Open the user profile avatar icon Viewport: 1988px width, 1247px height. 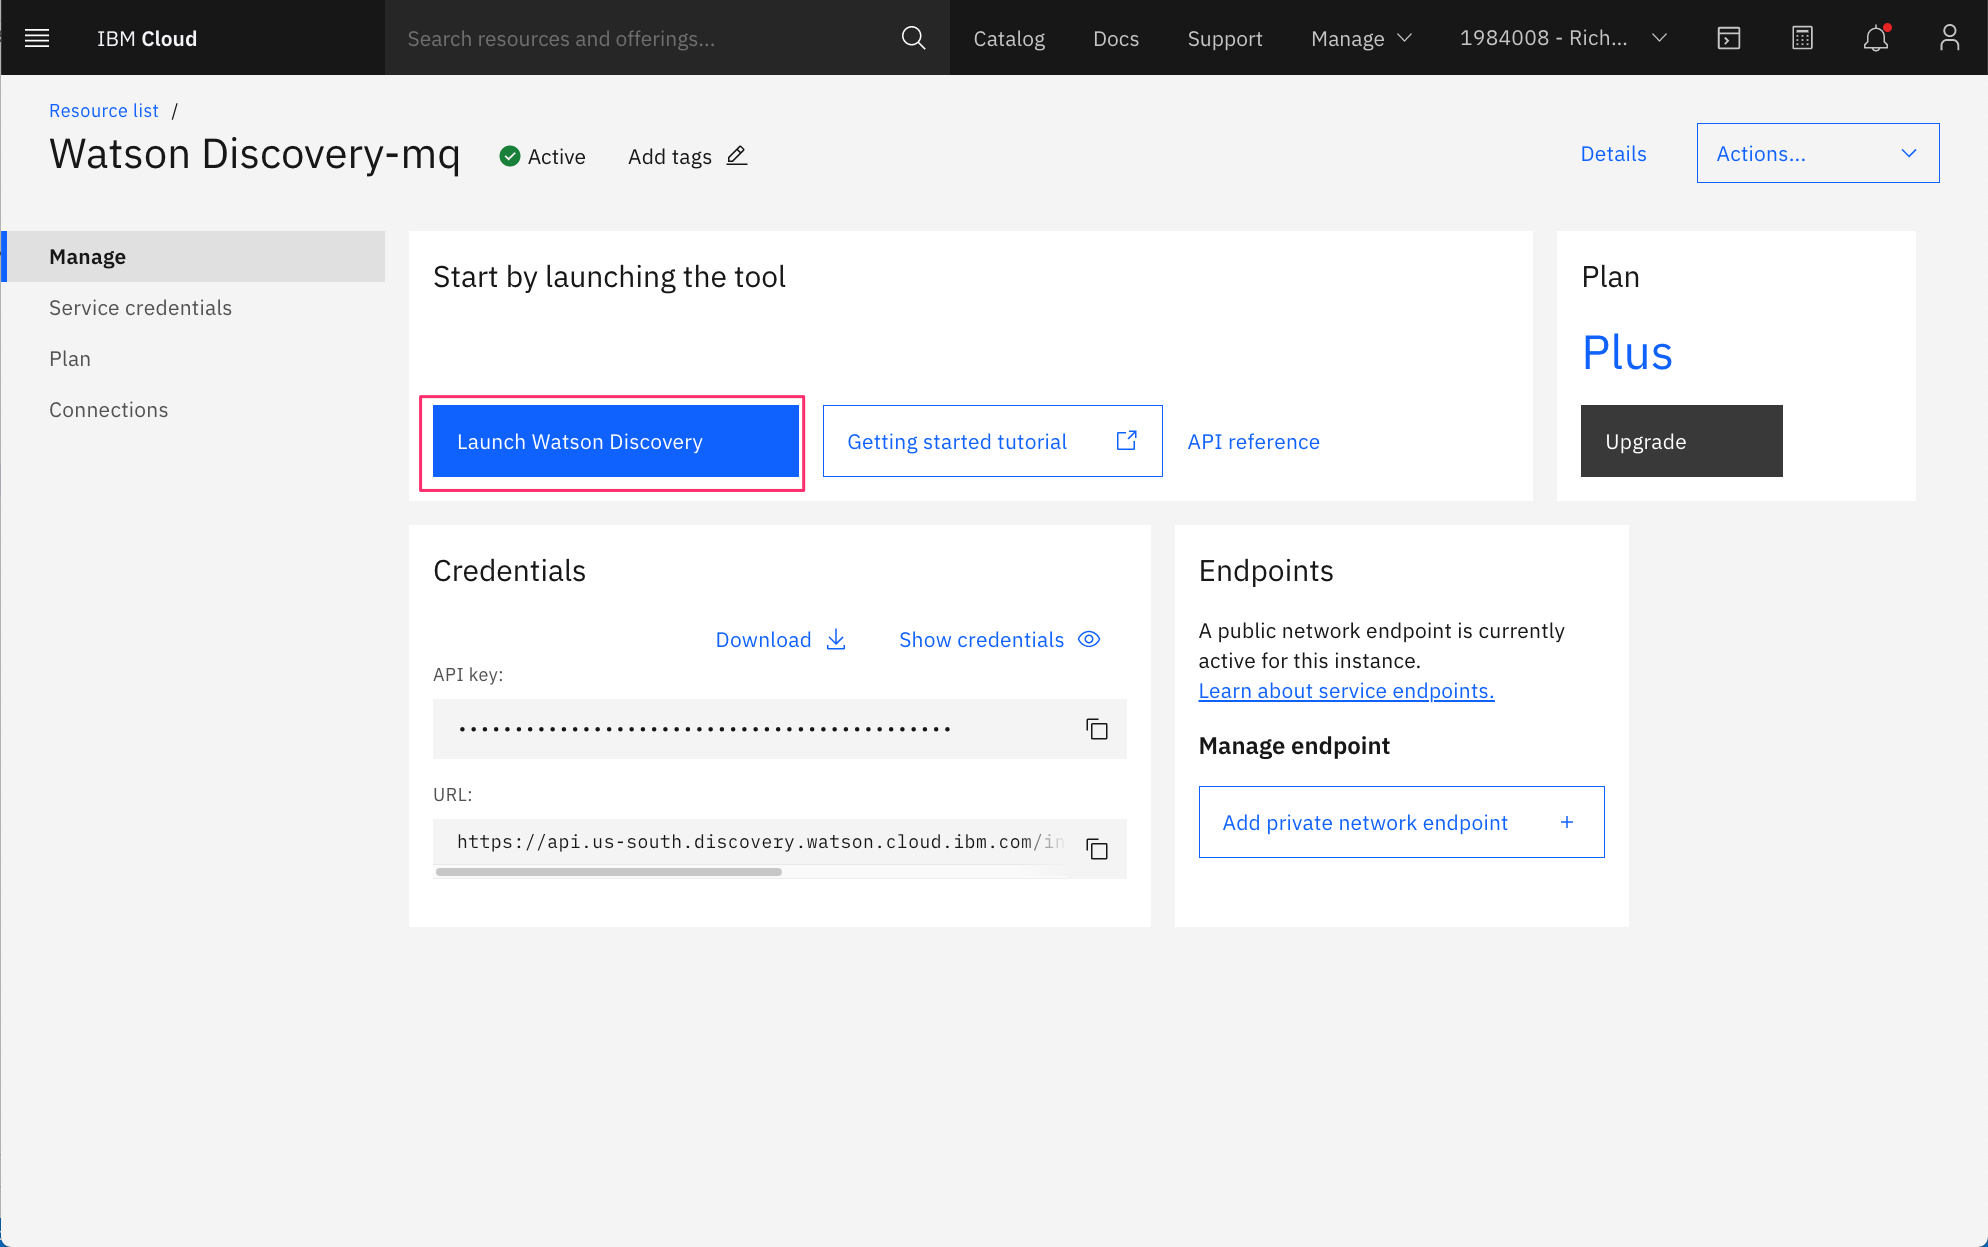pos(1949,38)
